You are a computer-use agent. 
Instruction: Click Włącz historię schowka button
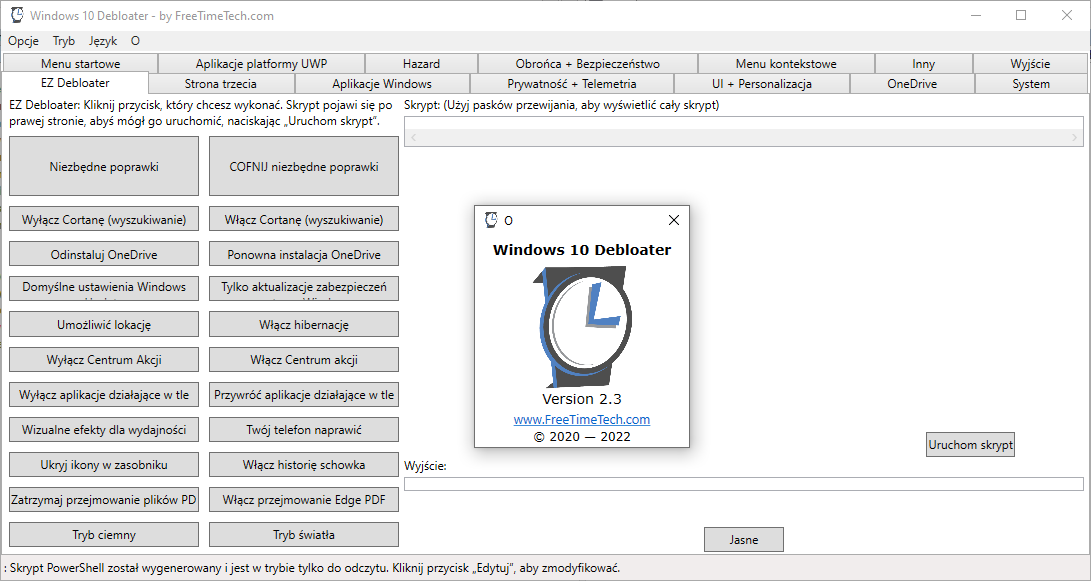(x=304, y=464)
